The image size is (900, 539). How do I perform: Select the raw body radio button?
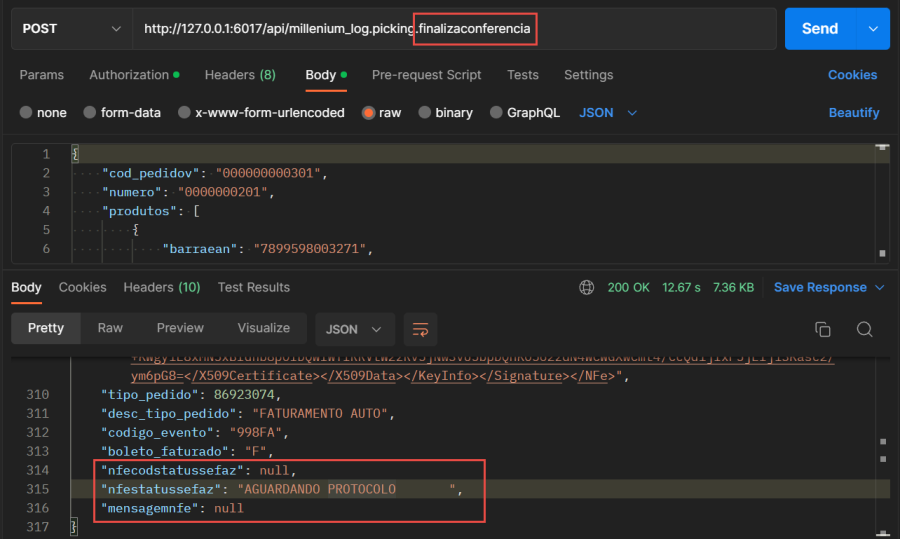click(369, 113)
